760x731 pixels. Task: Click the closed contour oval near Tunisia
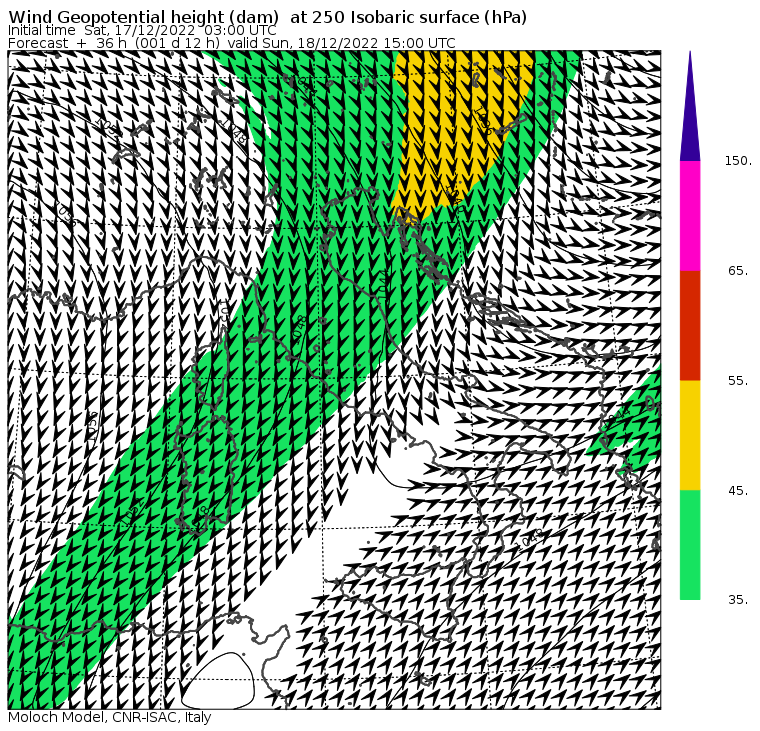pos(218,681)
